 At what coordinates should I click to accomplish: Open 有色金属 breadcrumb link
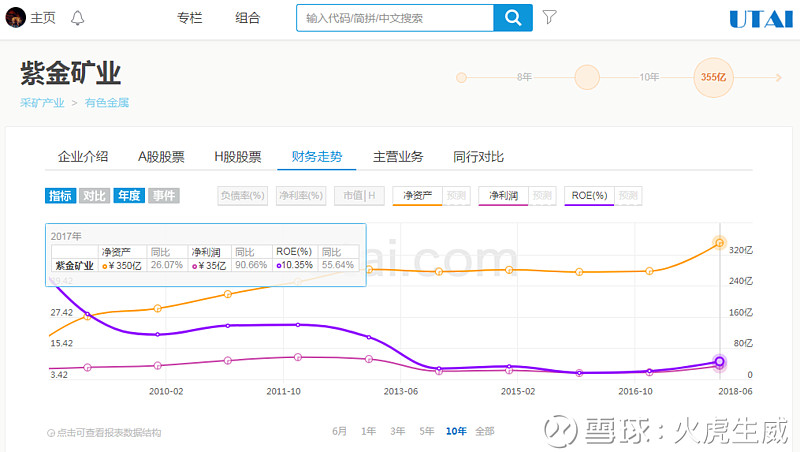coord(107,103)
